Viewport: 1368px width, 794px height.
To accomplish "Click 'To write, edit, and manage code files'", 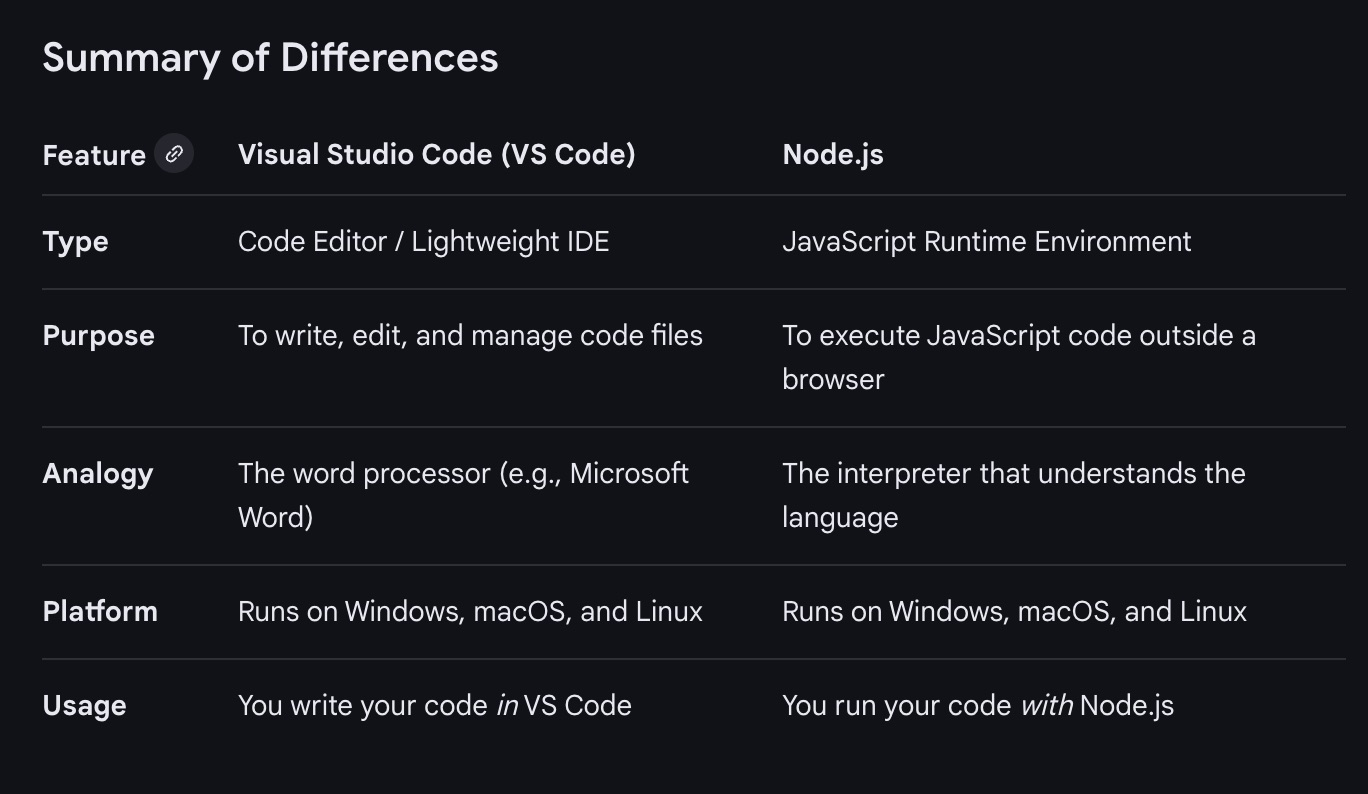I will (x=470, y=336).
